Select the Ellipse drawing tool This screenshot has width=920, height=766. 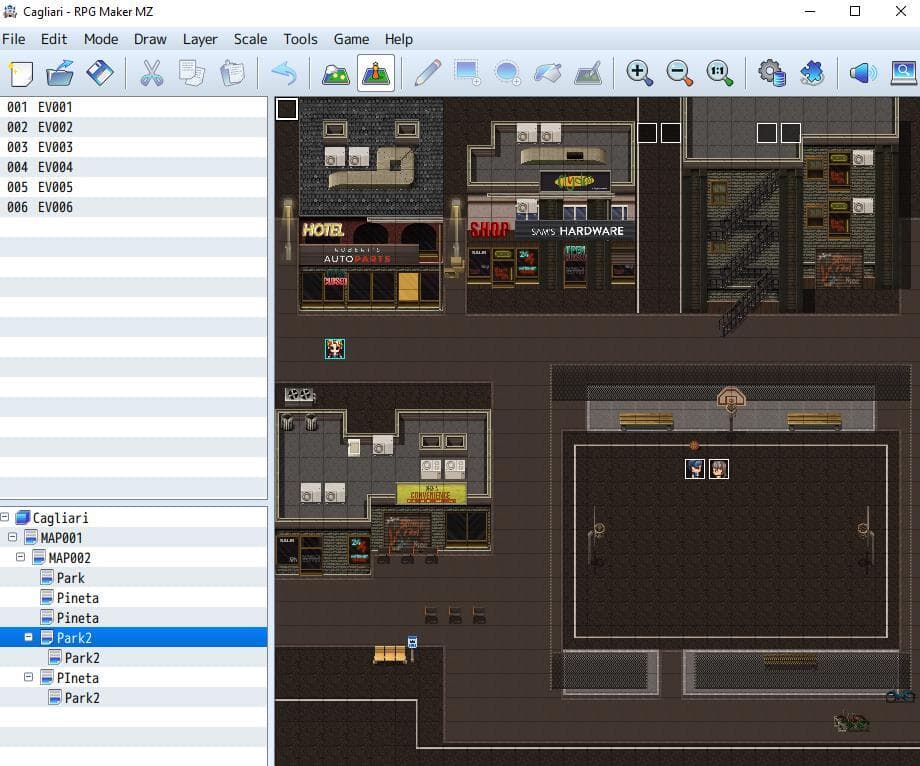[508, 73]
